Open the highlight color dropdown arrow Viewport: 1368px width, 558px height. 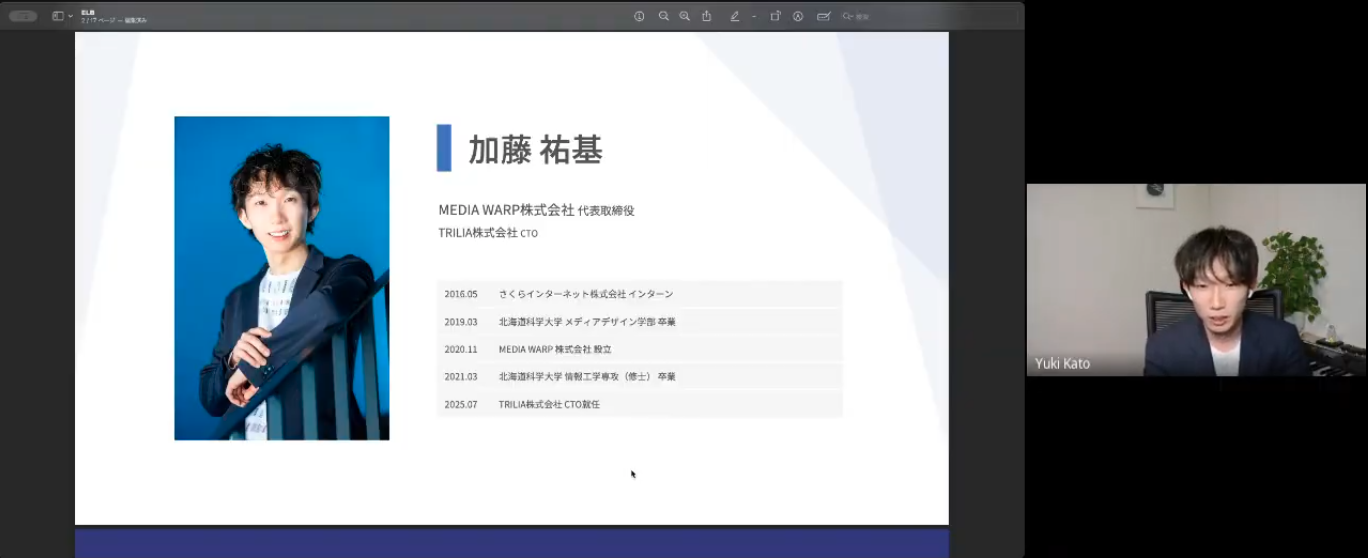754,16
